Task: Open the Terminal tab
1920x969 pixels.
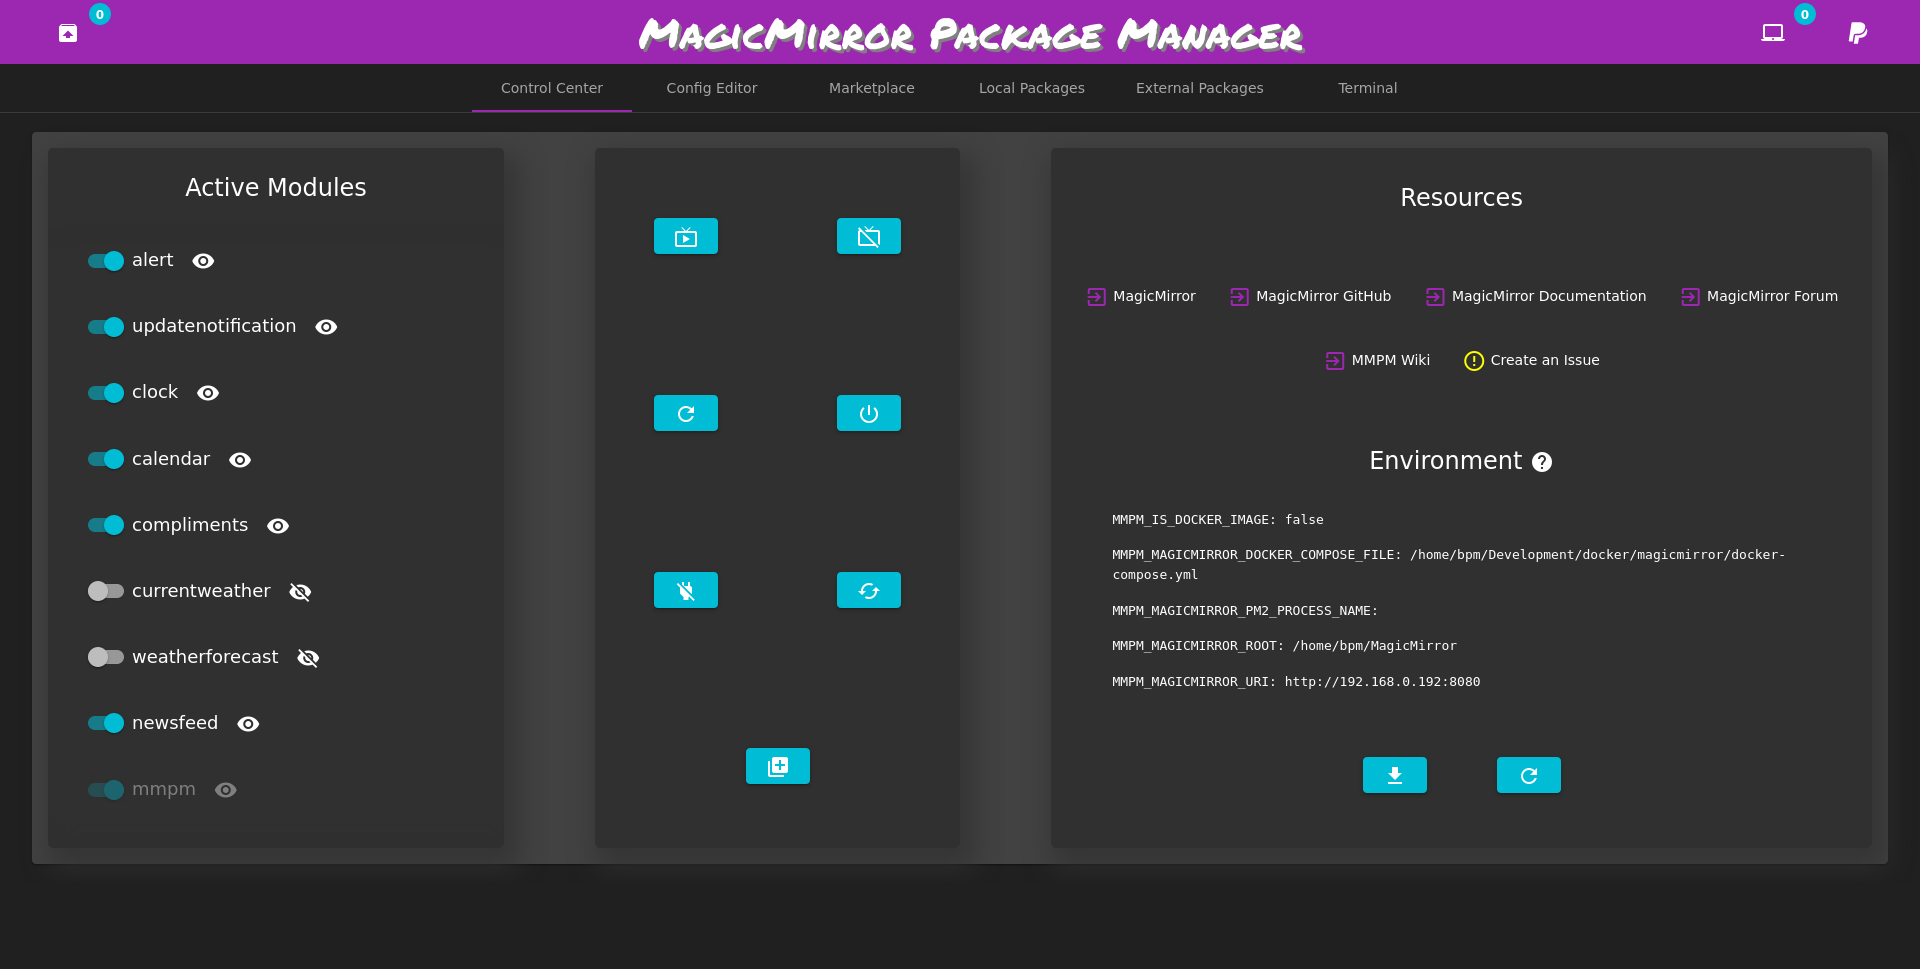Action: point(1368,88)
